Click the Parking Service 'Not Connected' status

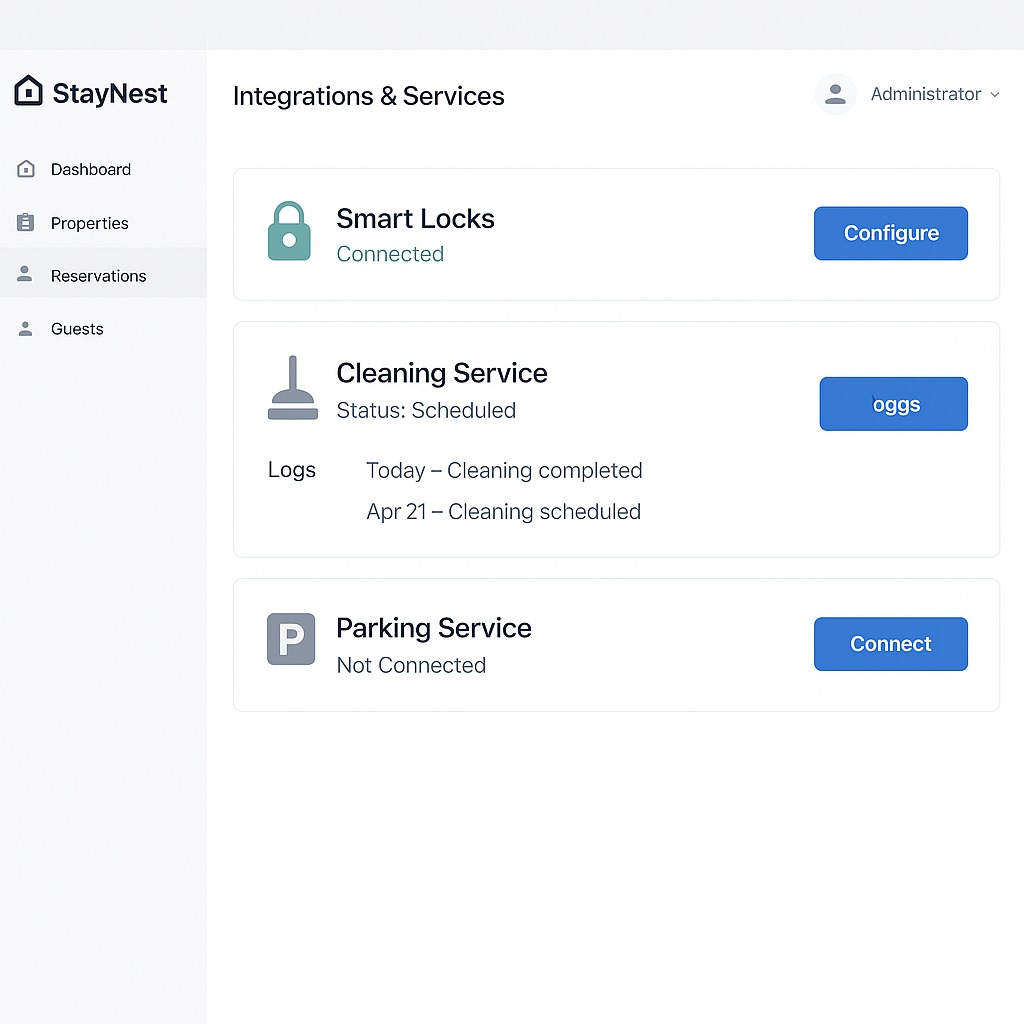(x=411, y=665)
